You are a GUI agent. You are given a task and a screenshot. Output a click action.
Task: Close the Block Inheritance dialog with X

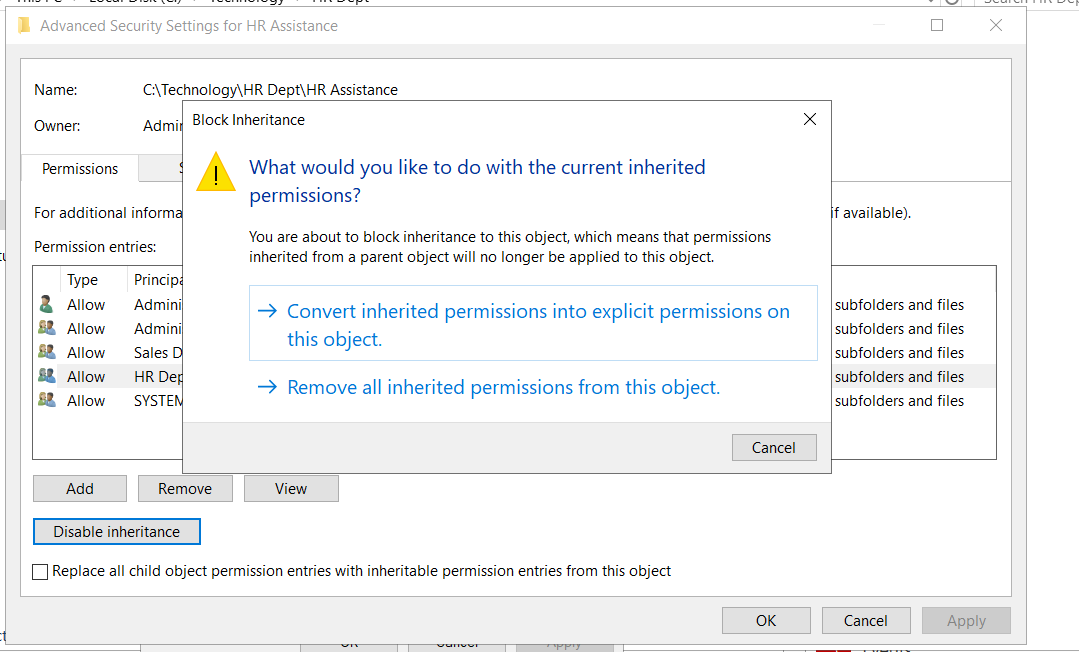point(809,120)
